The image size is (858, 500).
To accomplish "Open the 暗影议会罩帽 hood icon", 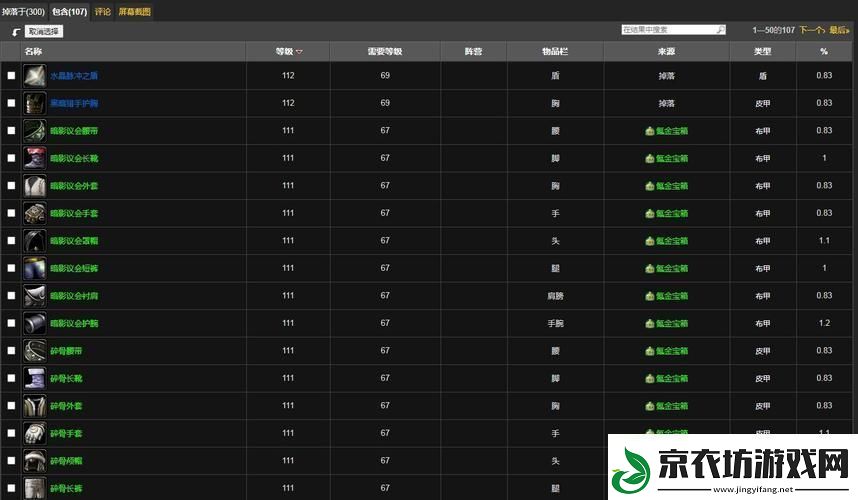I will [34, 241].
